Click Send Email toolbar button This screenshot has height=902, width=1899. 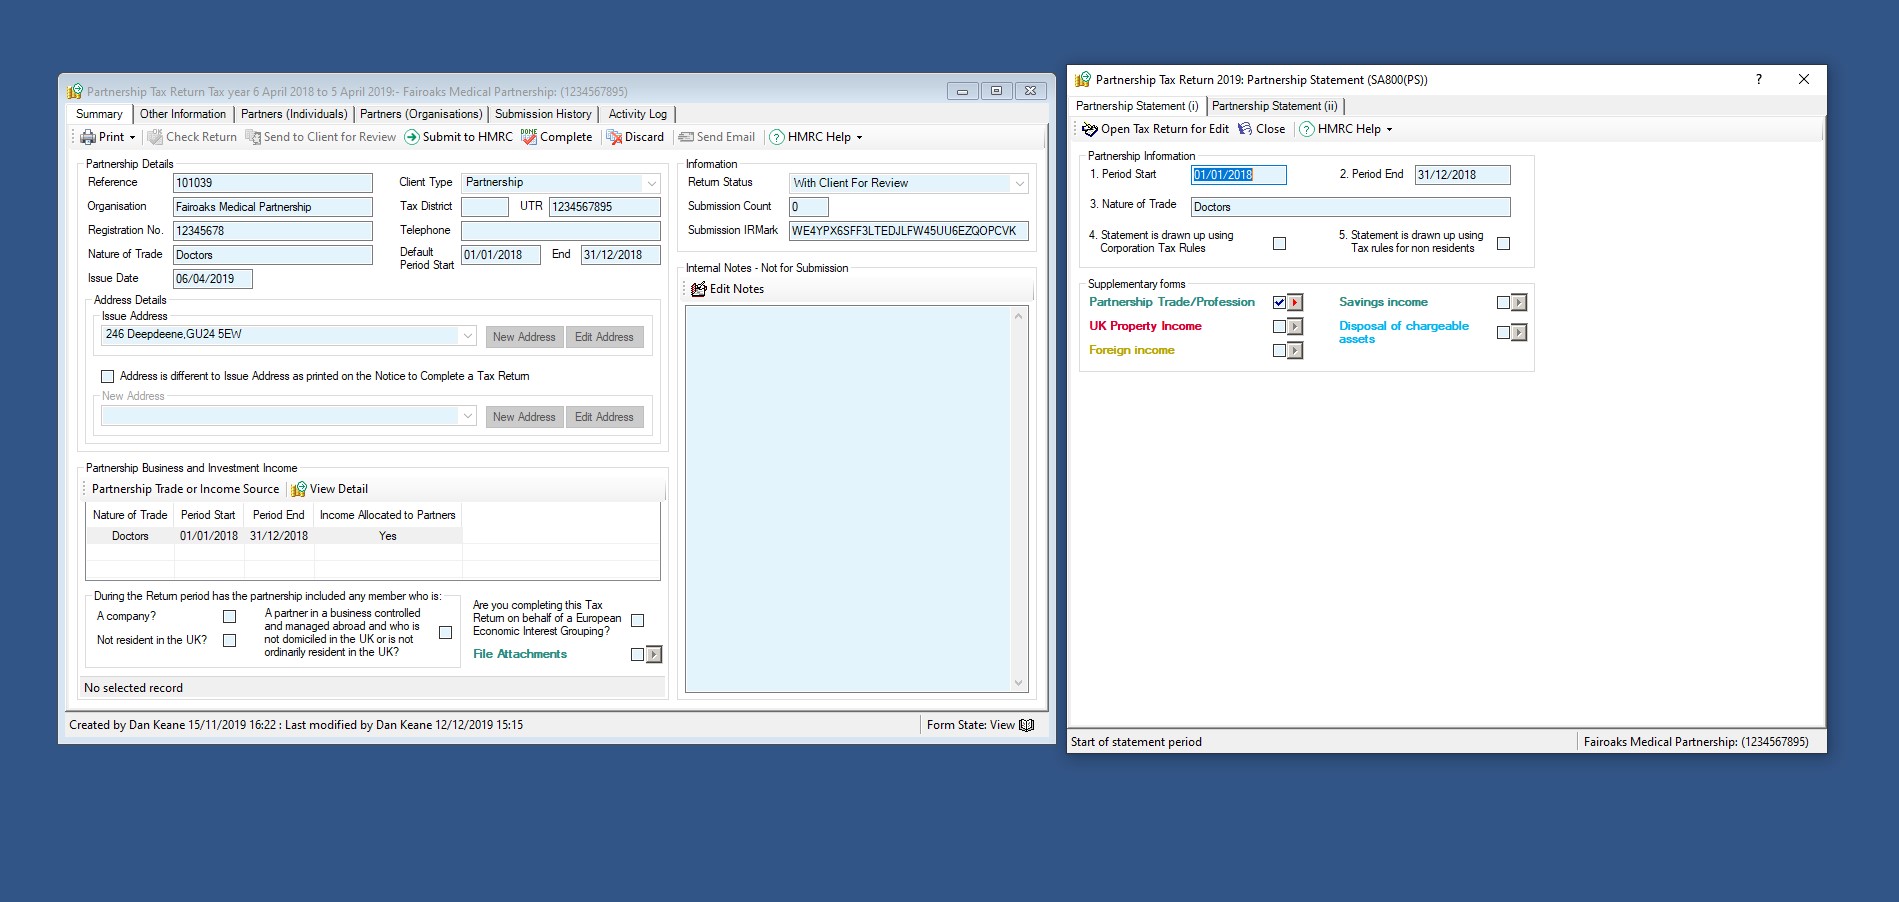(x=716, y=137)
